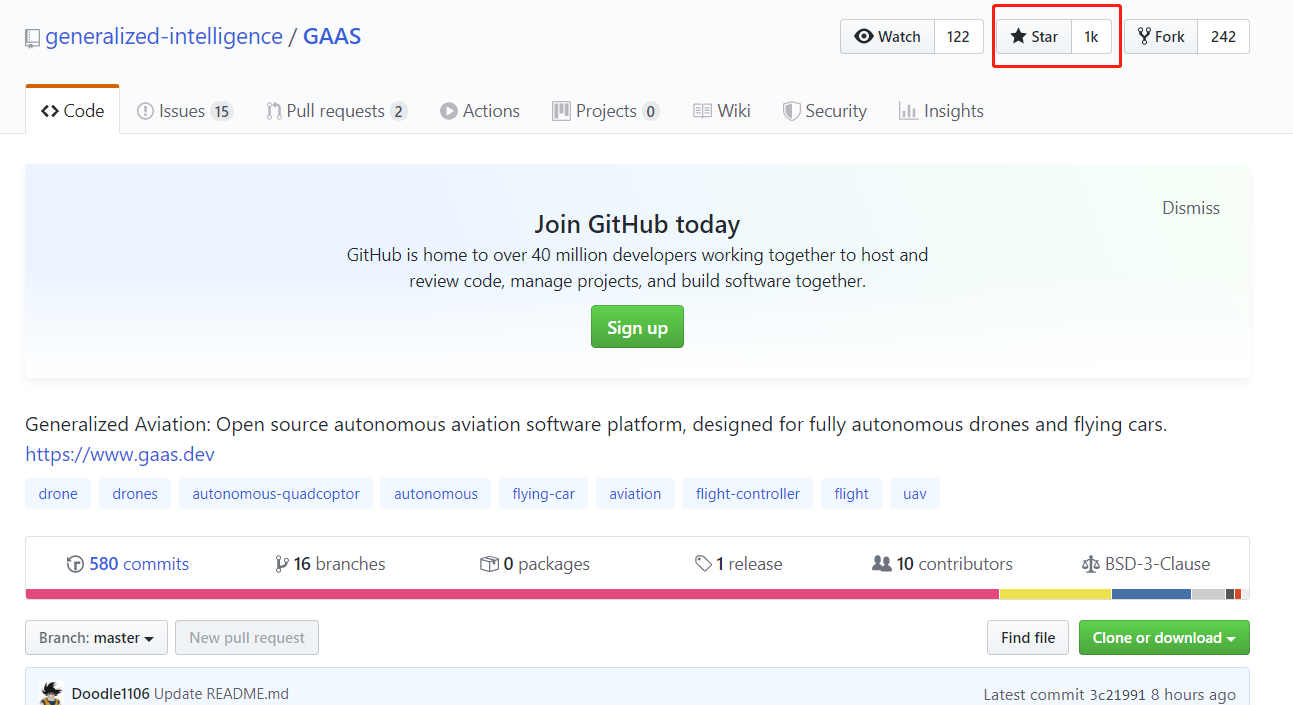The image size is (1293, 705).
Task: Select the flying-car topic tag
Action: [x=544, y=494]
